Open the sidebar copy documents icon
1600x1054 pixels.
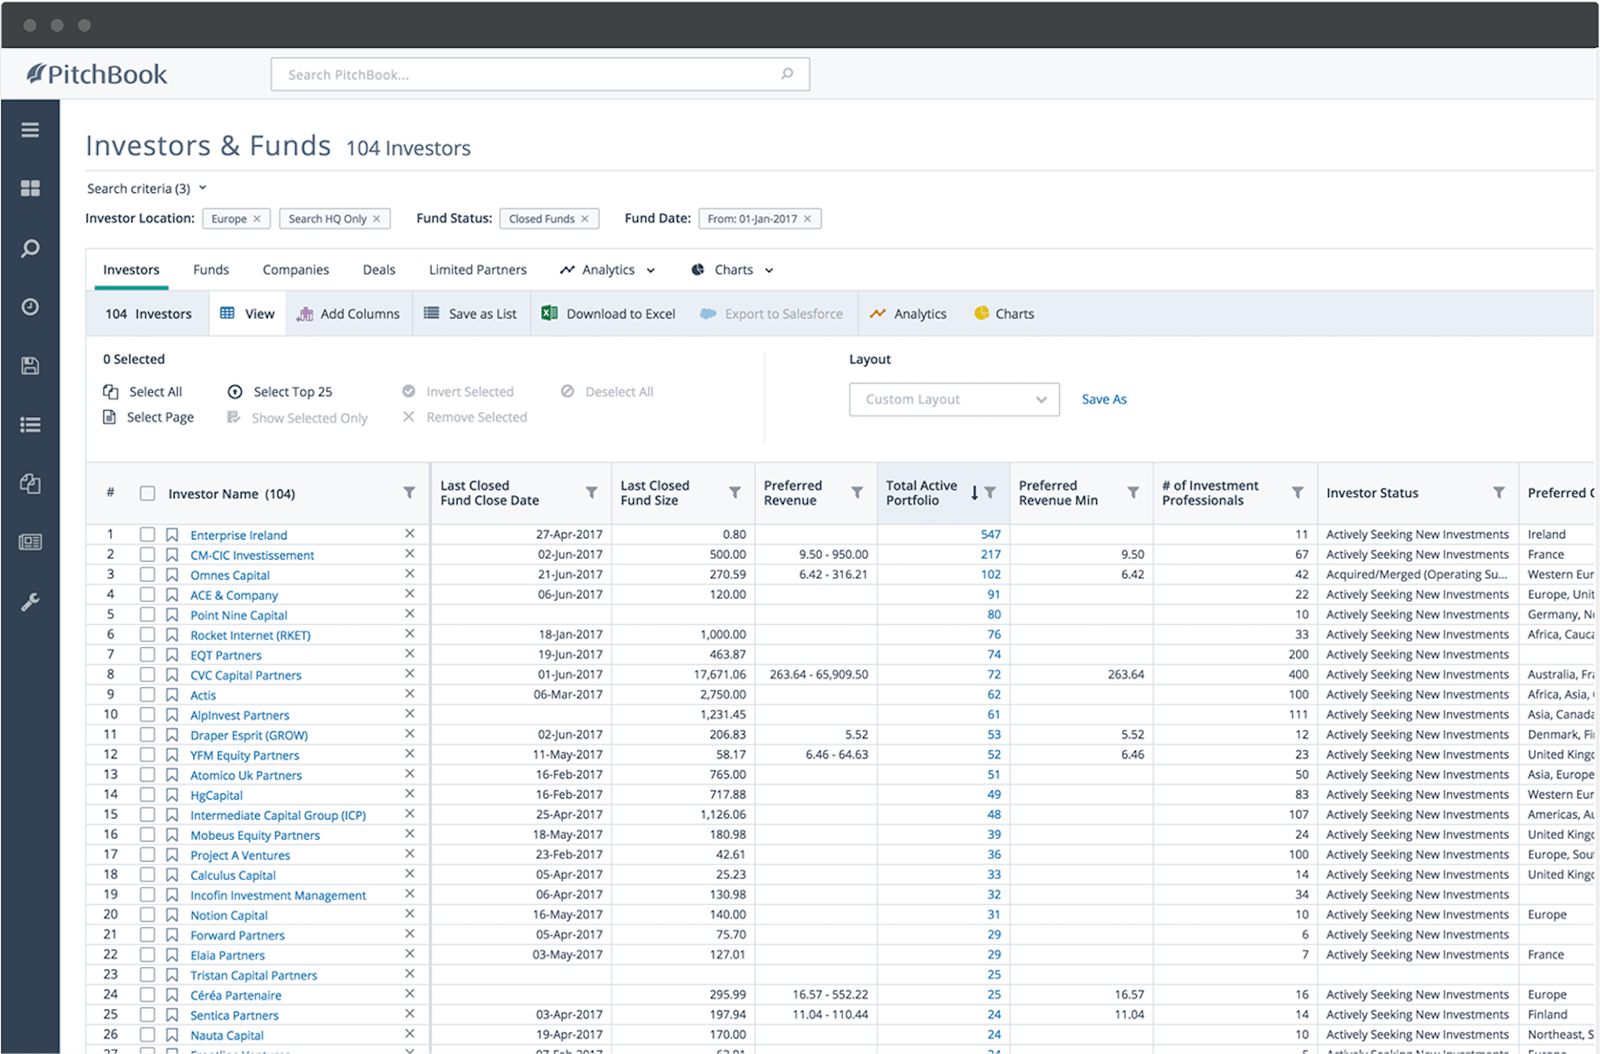(x=30, y=483)
